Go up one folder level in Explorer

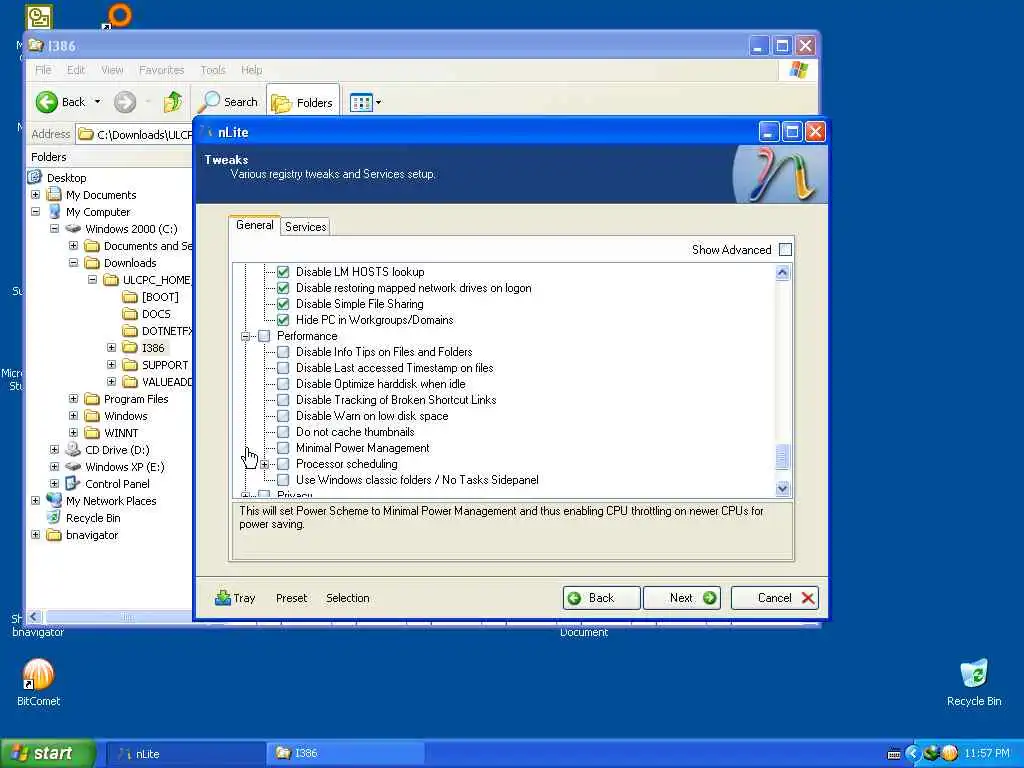click(173, 102)
